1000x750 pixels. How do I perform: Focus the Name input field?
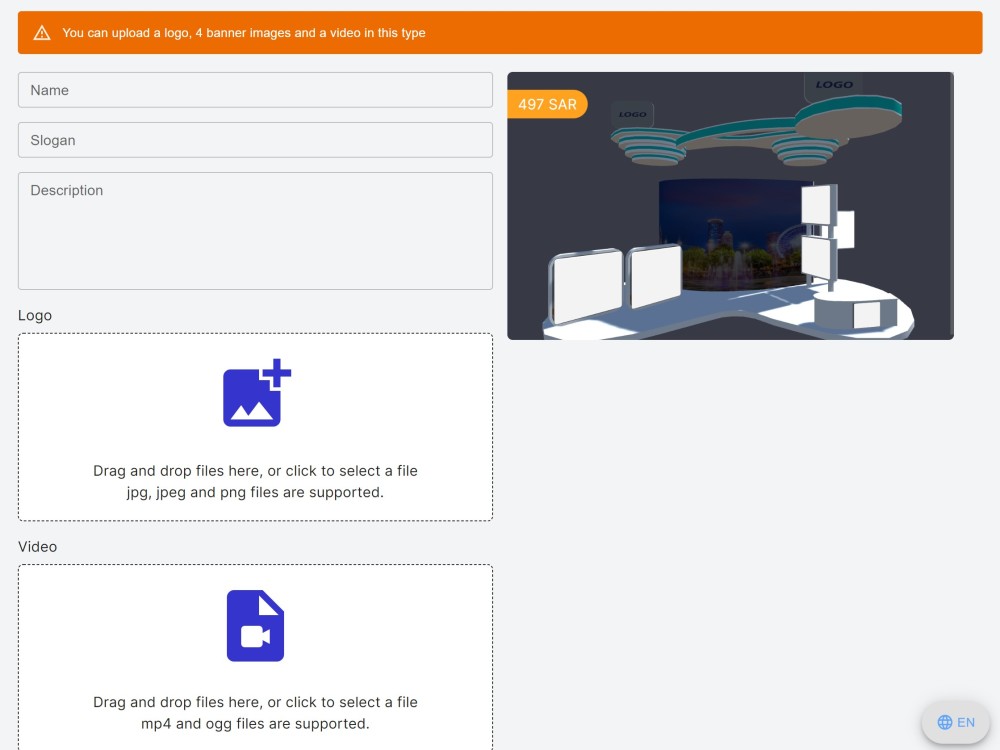(255, 90)
